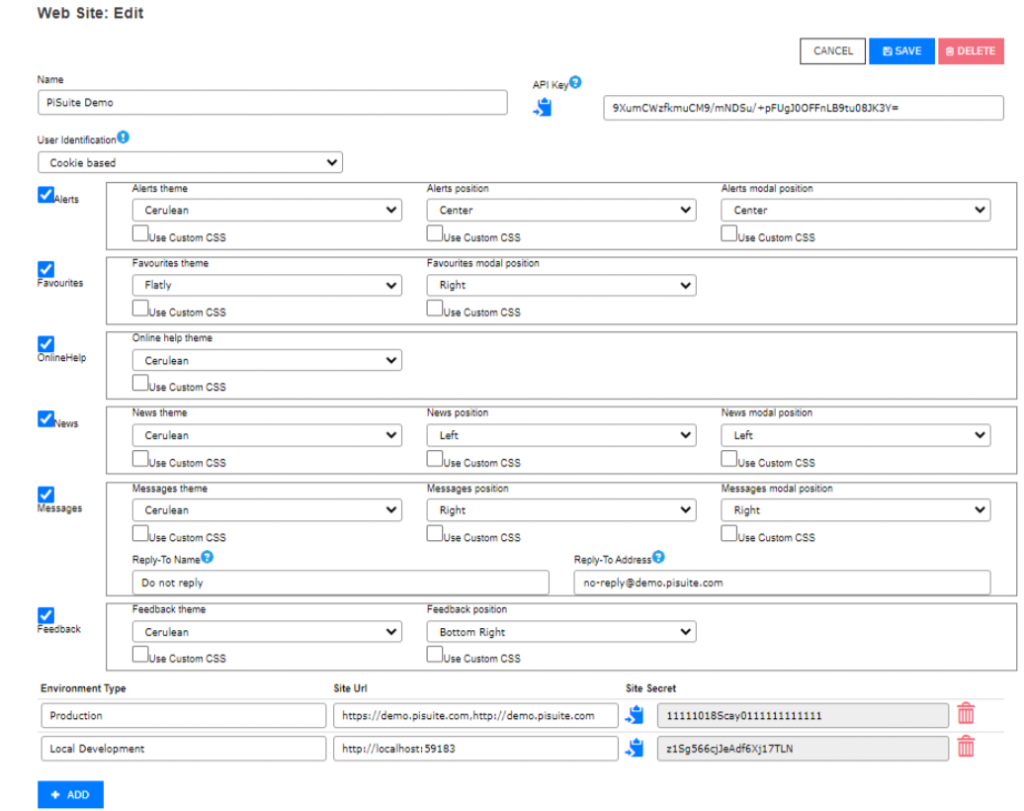
Task: Change the News modal position dropdown
Action: click(x=855, y=435)
